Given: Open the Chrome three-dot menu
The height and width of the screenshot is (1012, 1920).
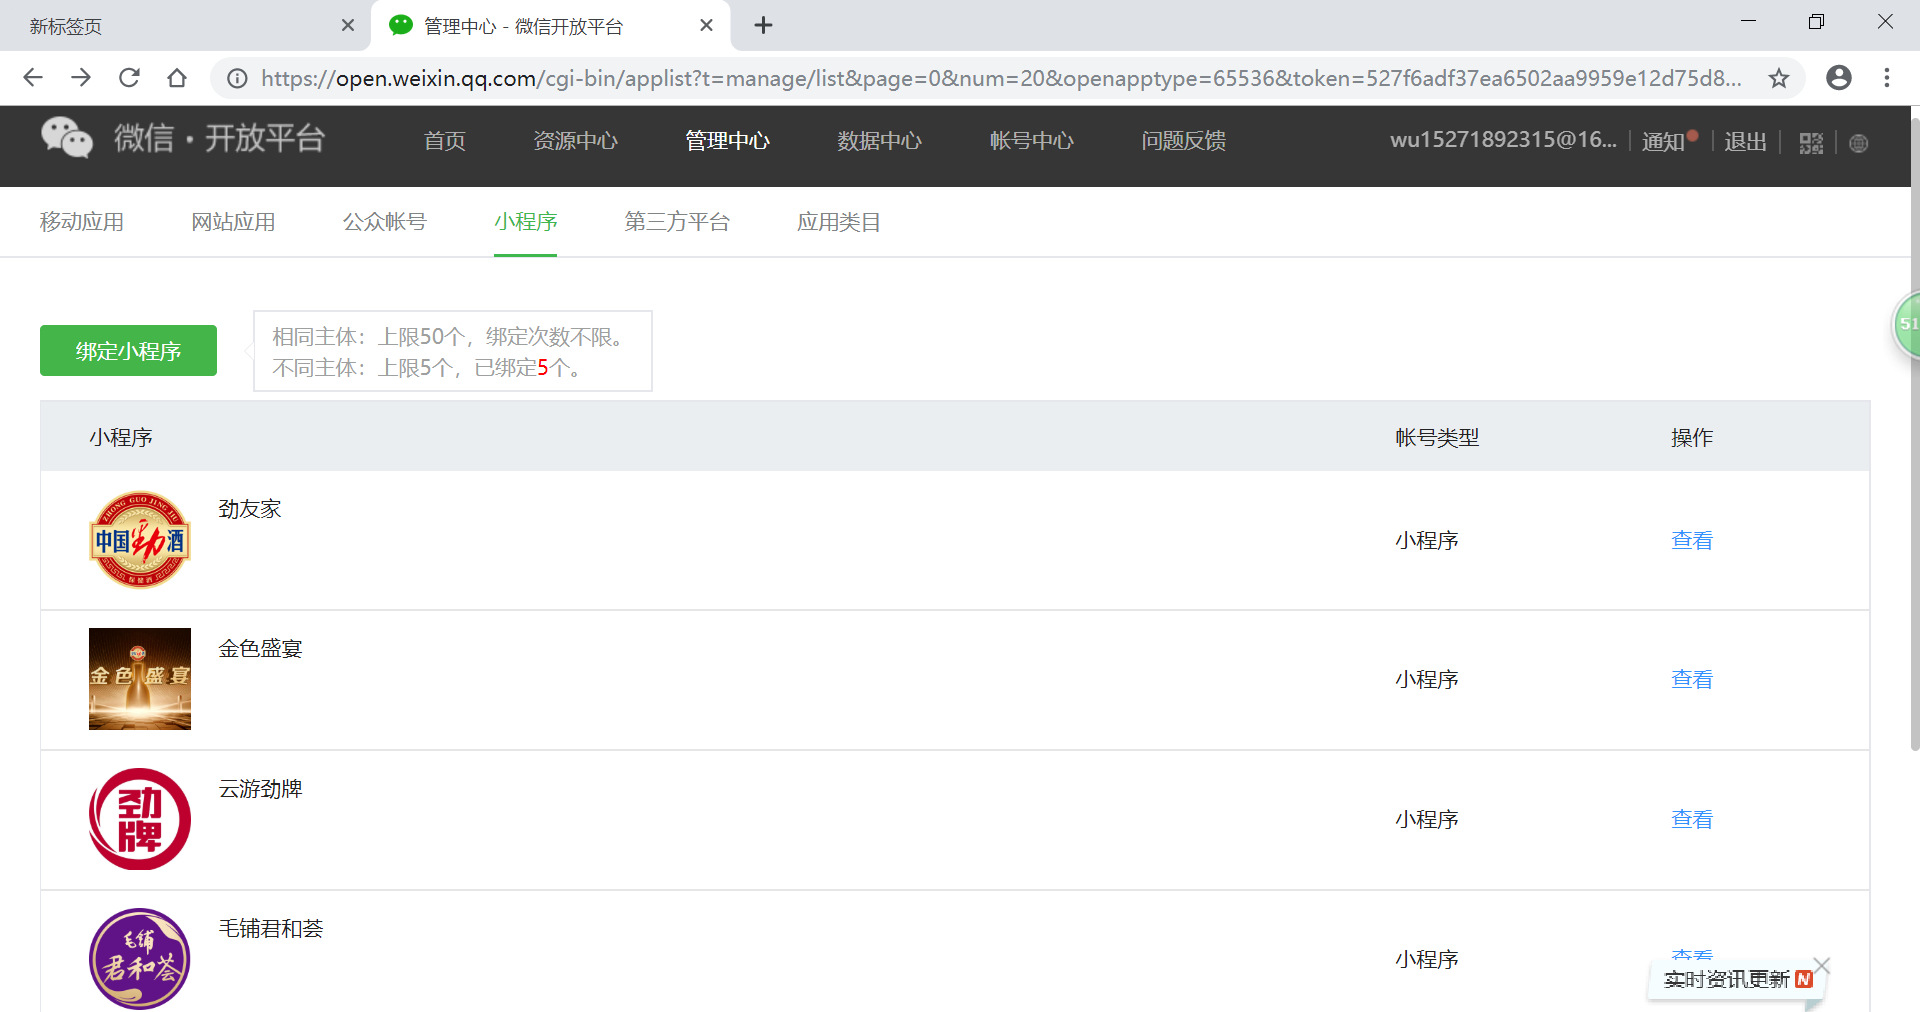Looking at the screenshot, I should [1887, 78].
